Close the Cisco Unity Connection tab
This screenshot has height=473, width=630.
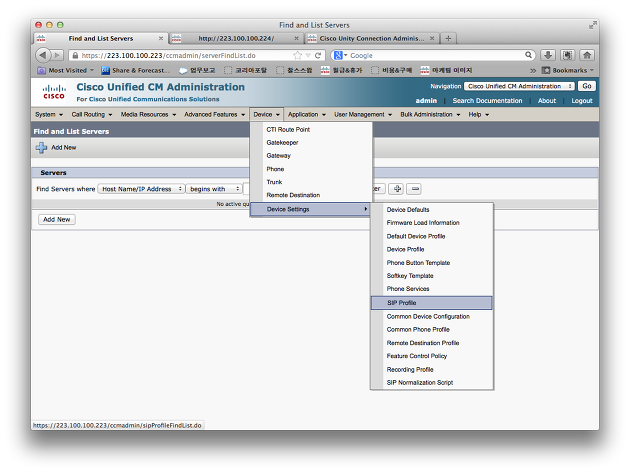tap(432, 38)
